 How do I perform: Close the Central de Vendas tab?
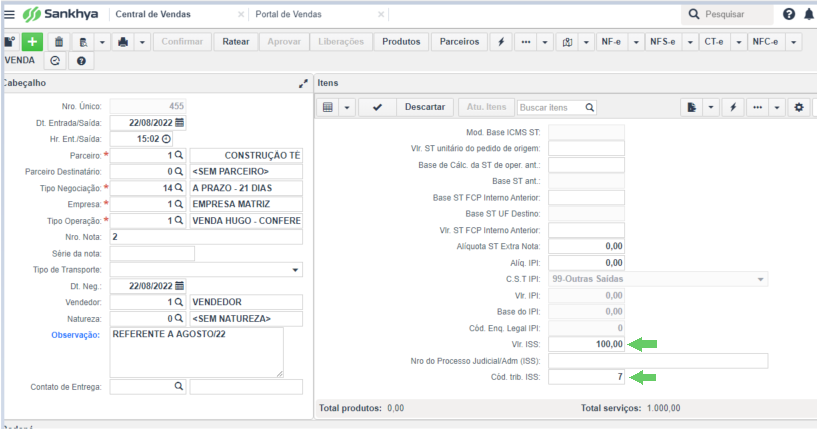pyautogui.click(x=241, y=15)
